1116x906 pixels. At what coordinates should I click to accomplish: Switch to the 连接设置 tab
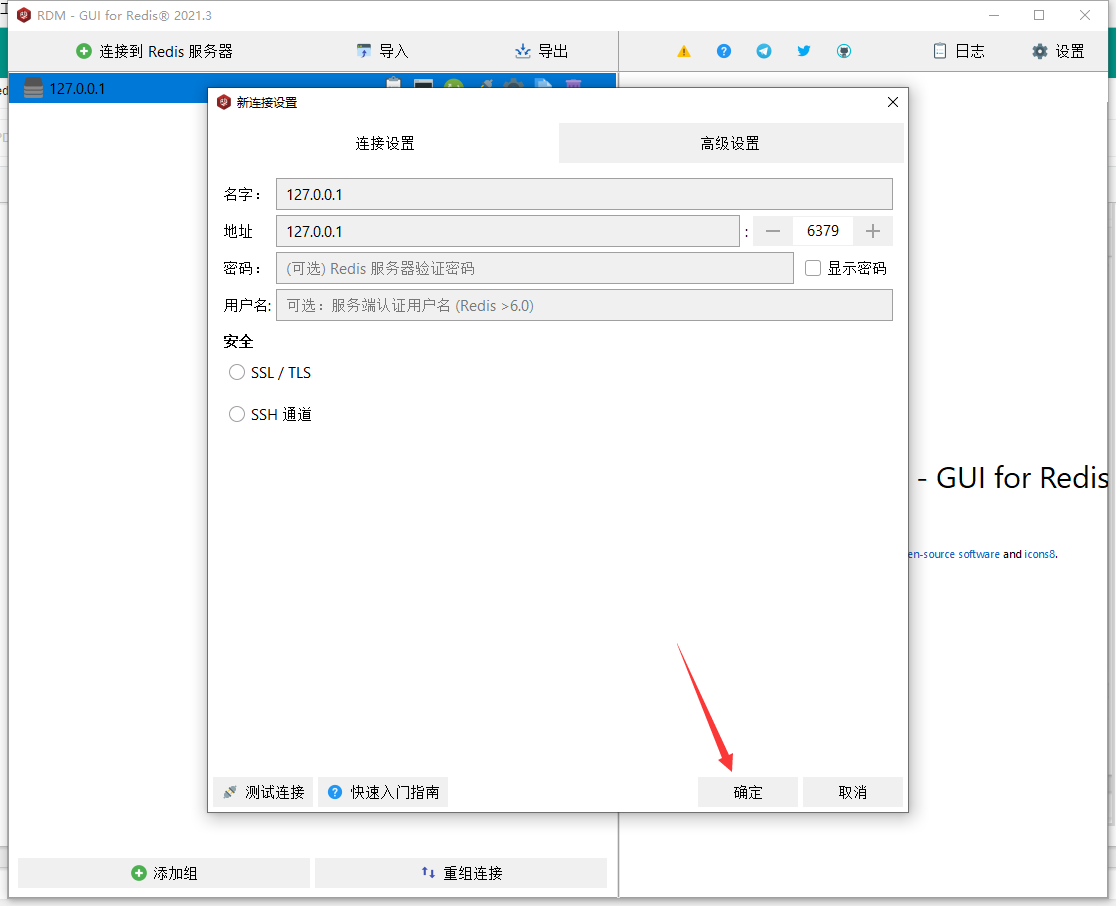tap(385, 143)
